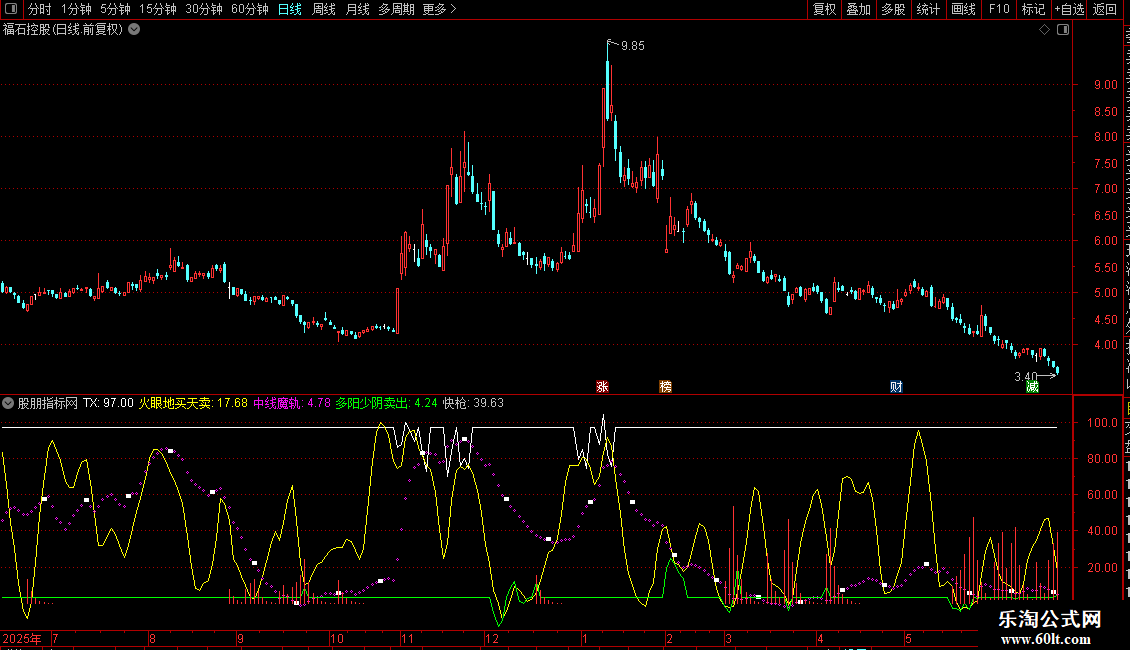Open the 多股 multi-stock view
1130x650 pixels.
tap(893, 9)
